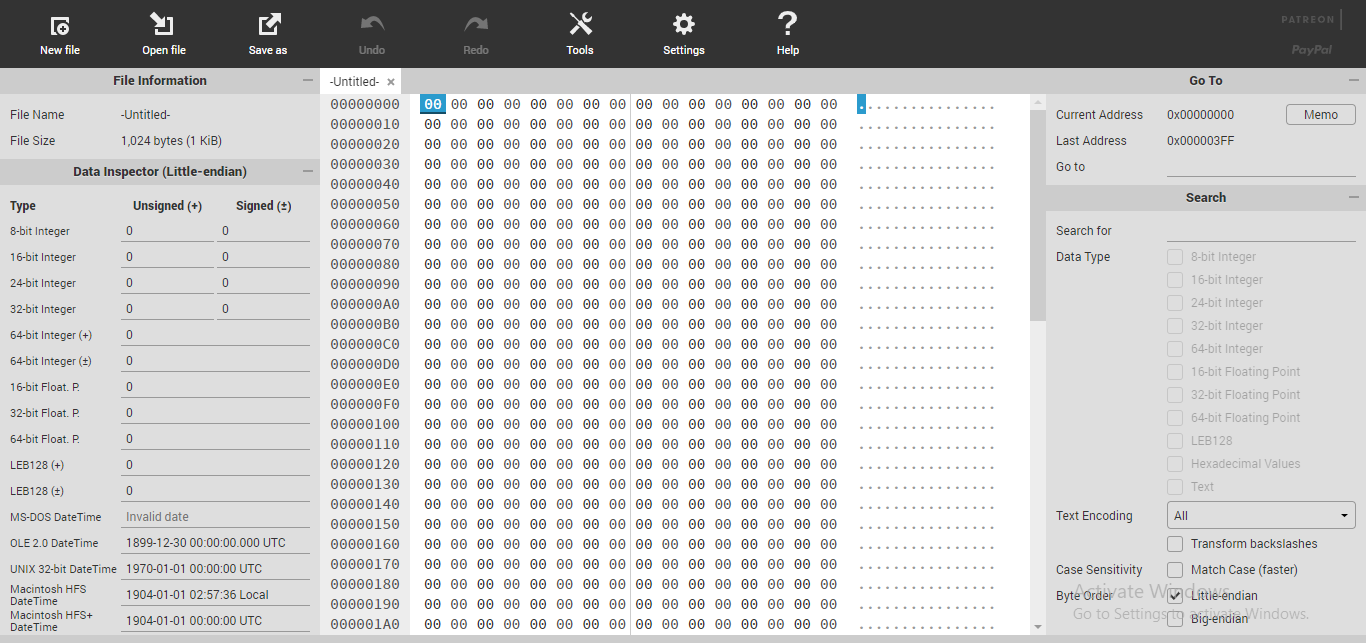Image resolution: width=1366 pixels, height=643 pixels.
Task: Check the 24-bit Integer search type
Action: pyautogui.click(x=1175, y=303)
